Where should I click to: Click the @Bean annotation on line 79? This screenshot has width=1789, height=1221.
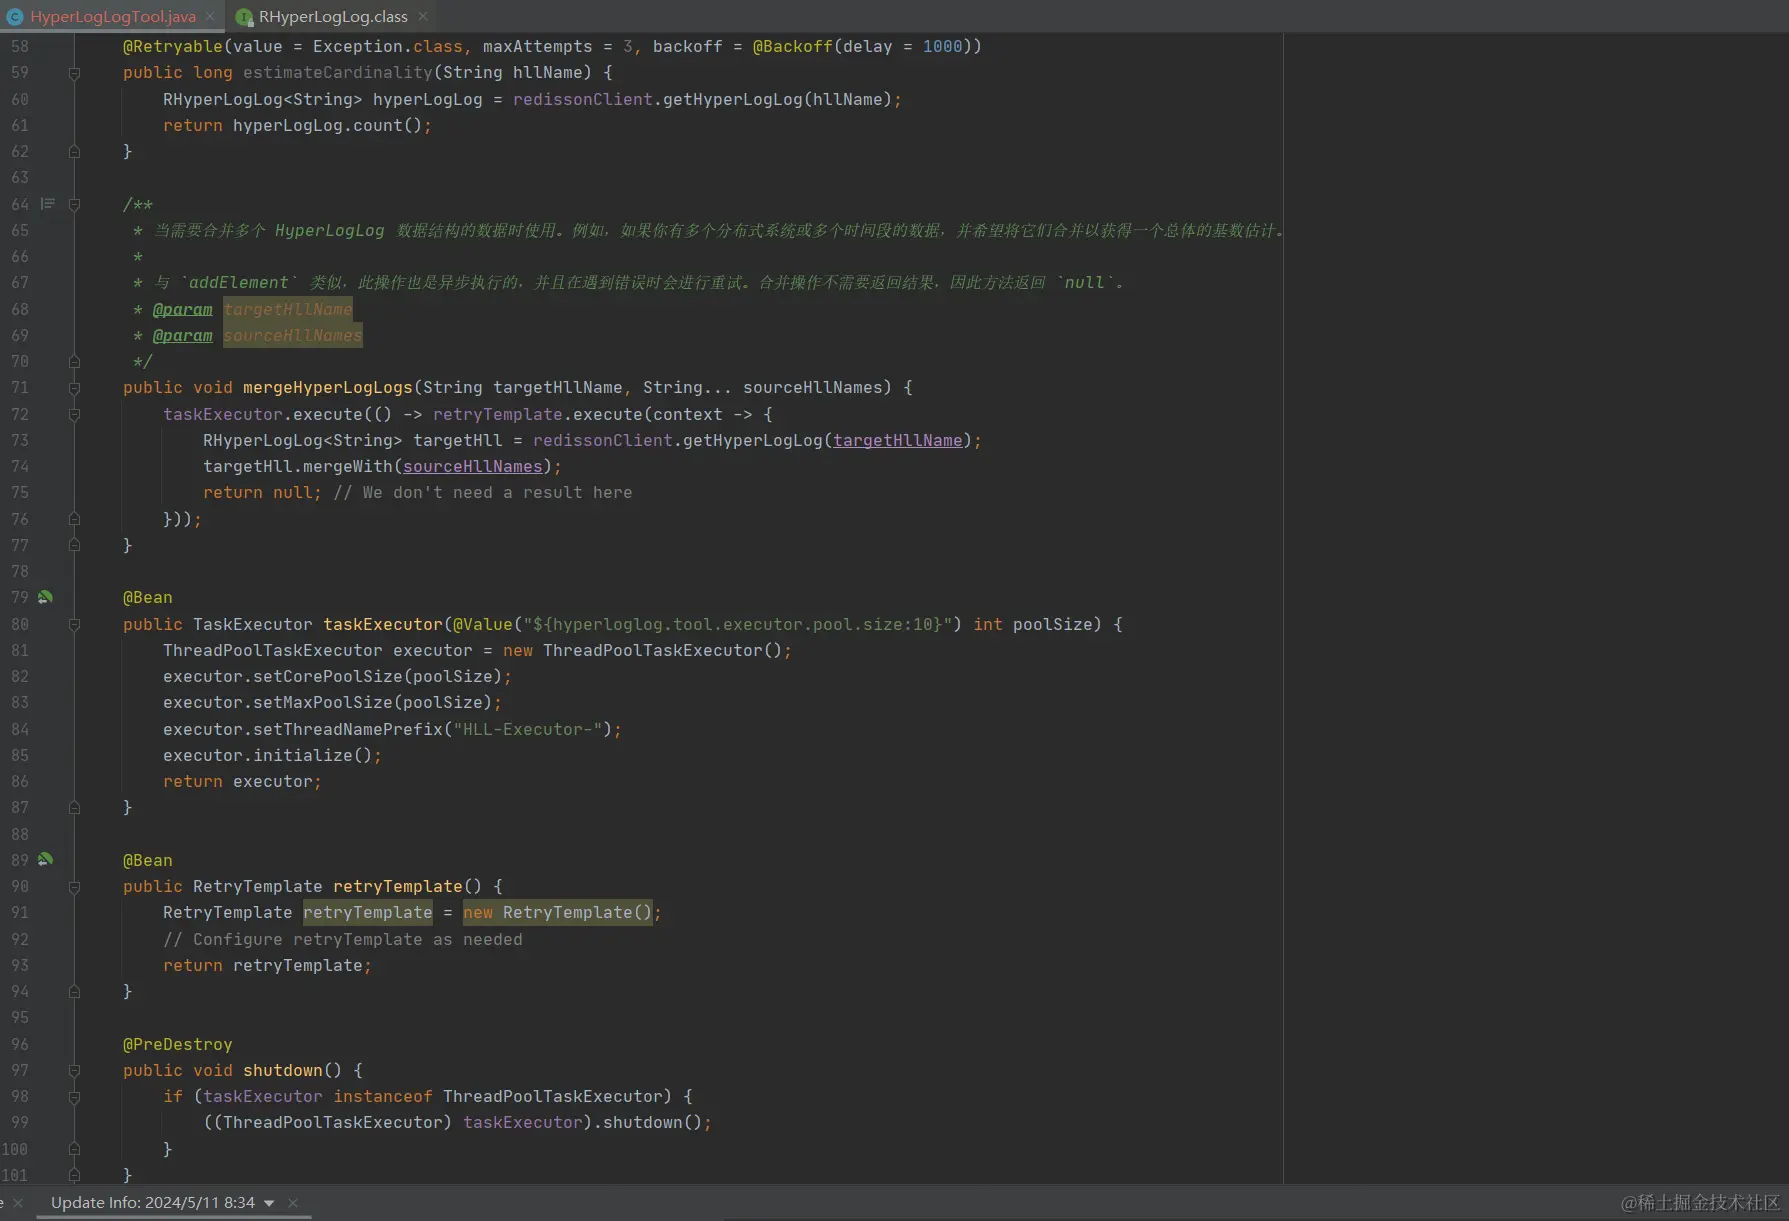click(x=147, y=597)
